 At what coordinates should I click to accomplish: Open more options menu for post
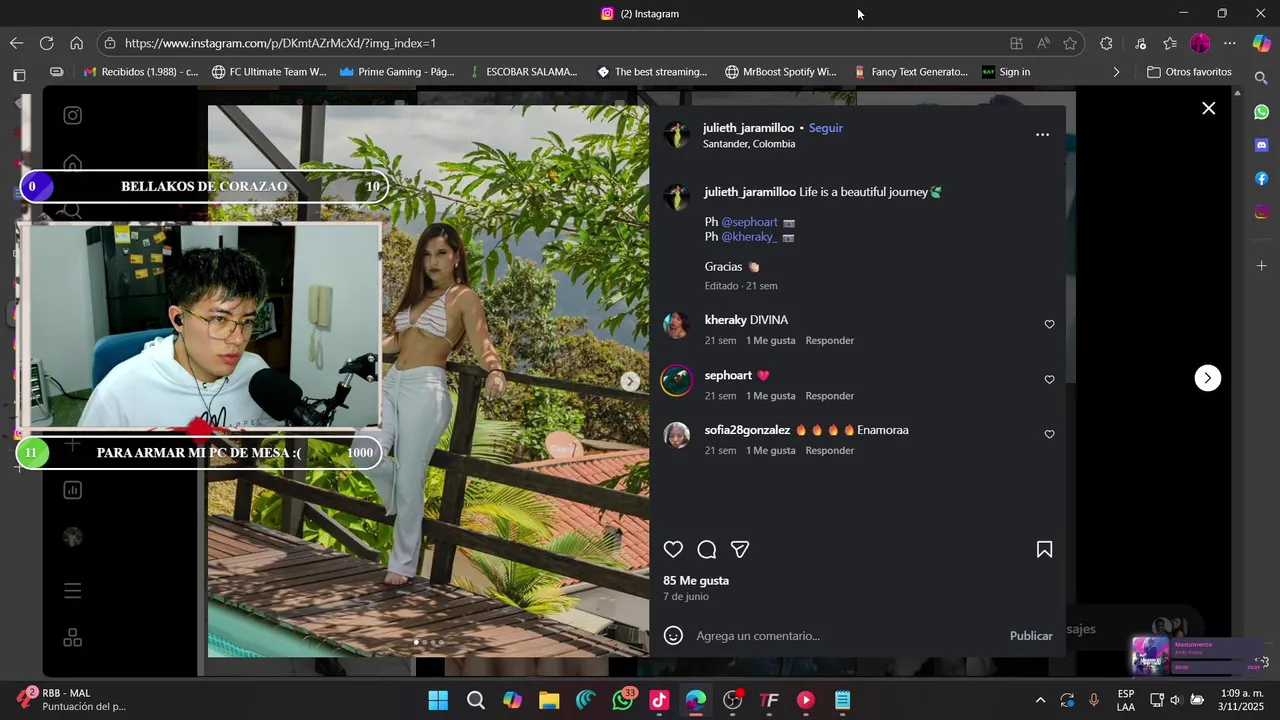pos(1042,135)
